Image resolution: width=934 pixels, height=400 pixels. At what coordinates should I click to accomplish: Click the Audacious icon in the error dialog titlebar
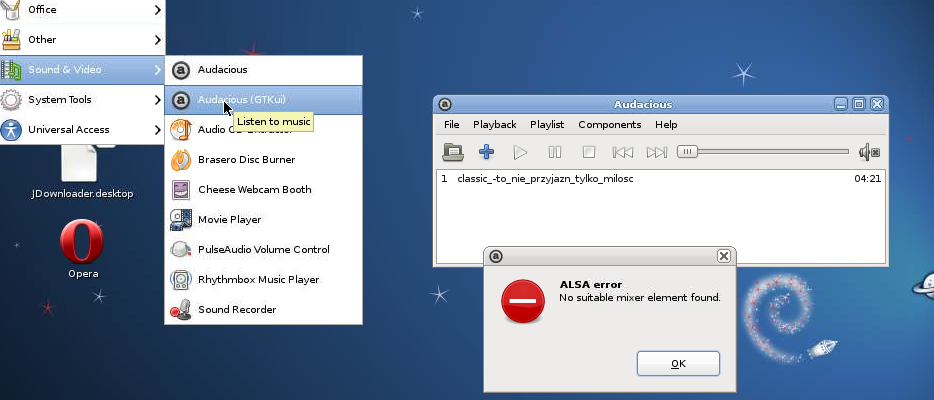496,256
